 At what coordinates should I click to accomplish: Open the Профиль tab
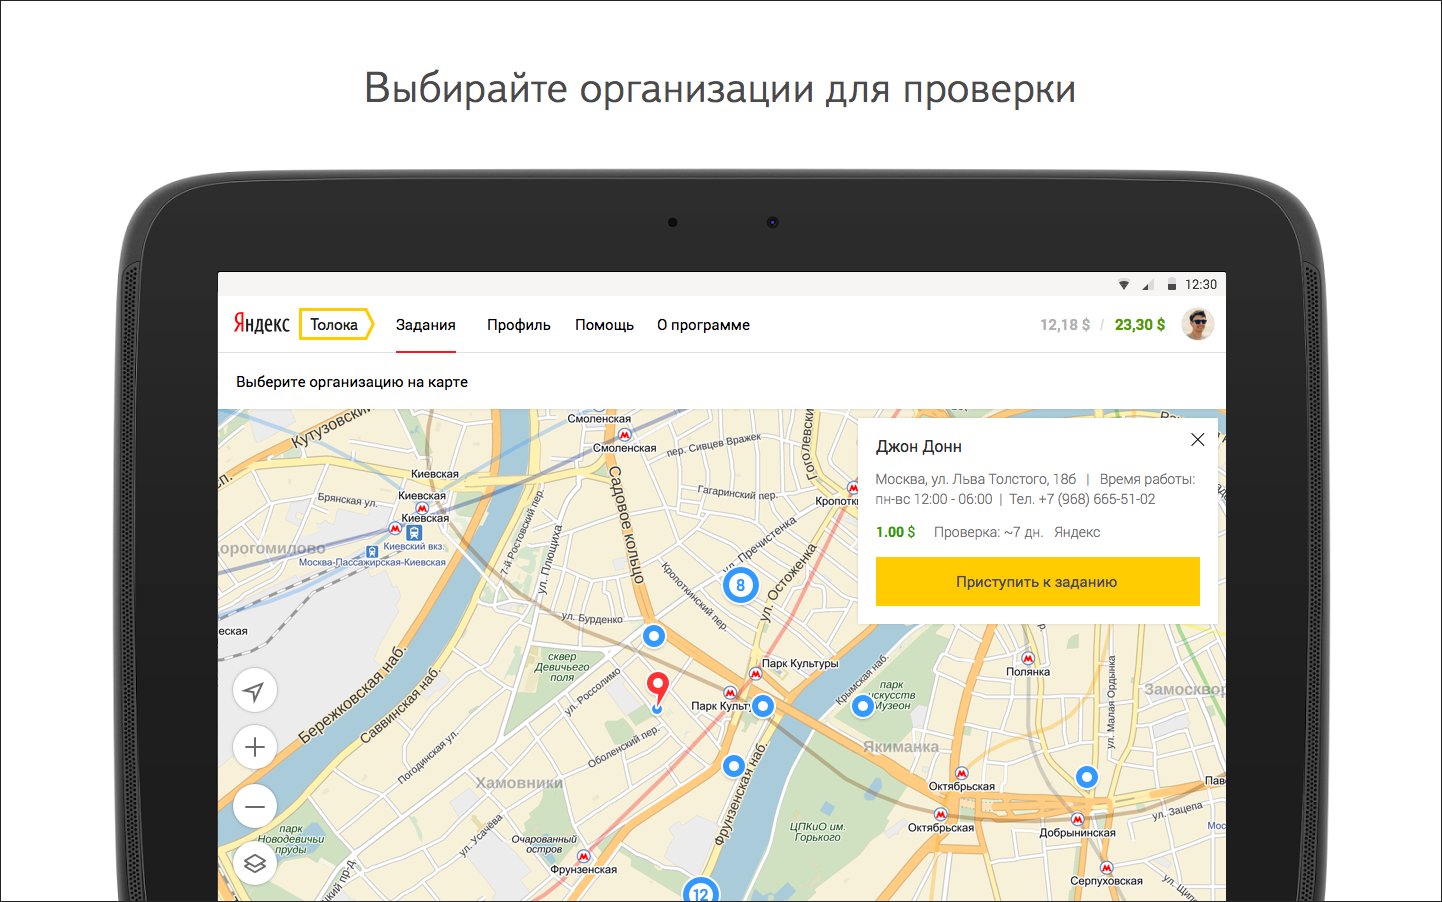pos(518,324)
